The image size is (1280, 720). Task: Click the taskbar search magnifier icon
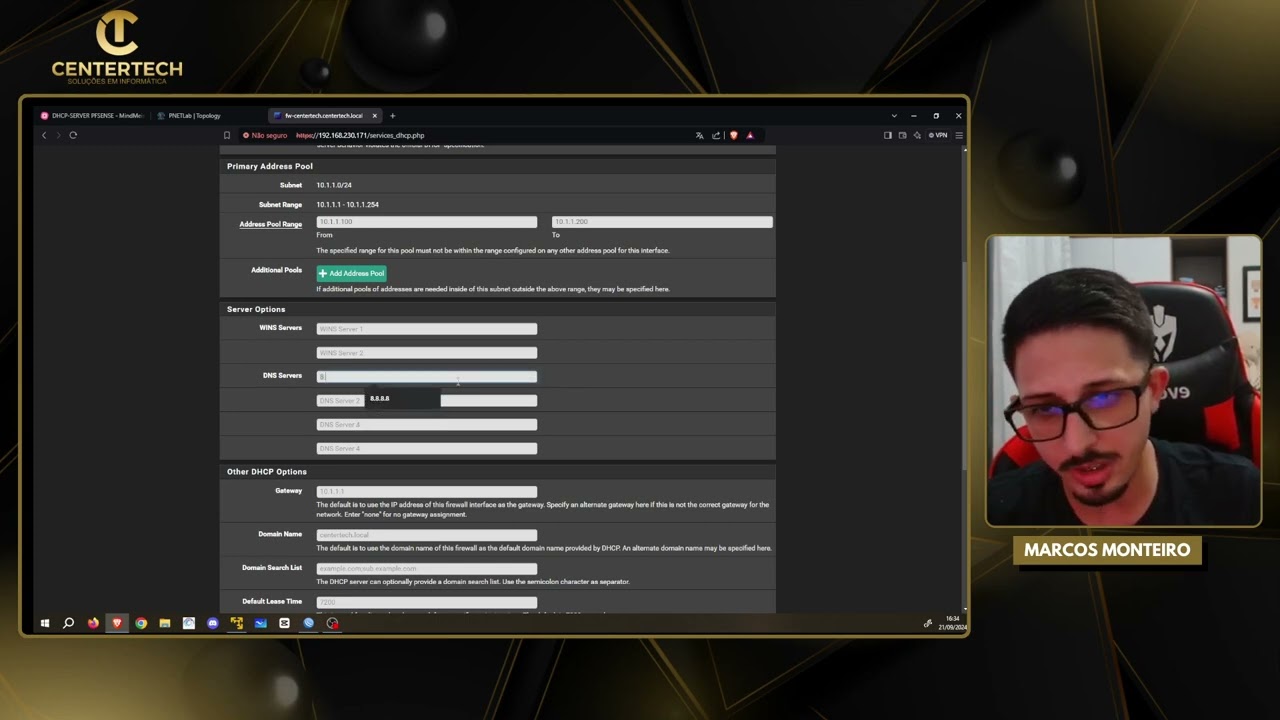[68, 623]
